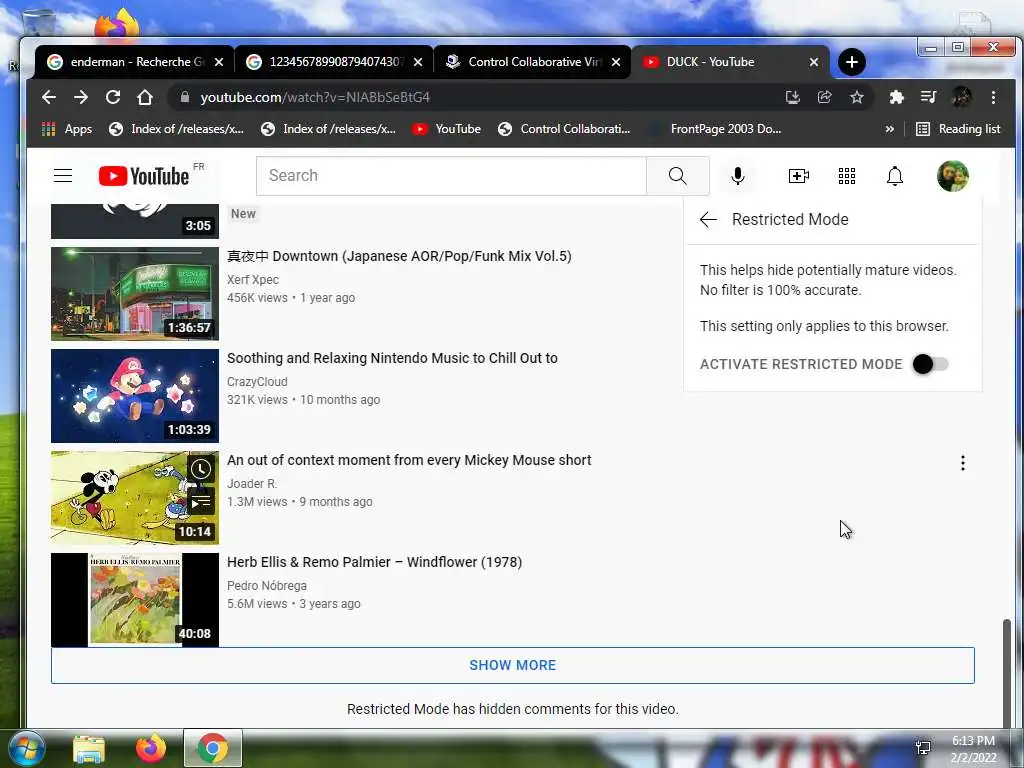
Task: Open the Chrome three-dot menu
Action: pos(993,97)
